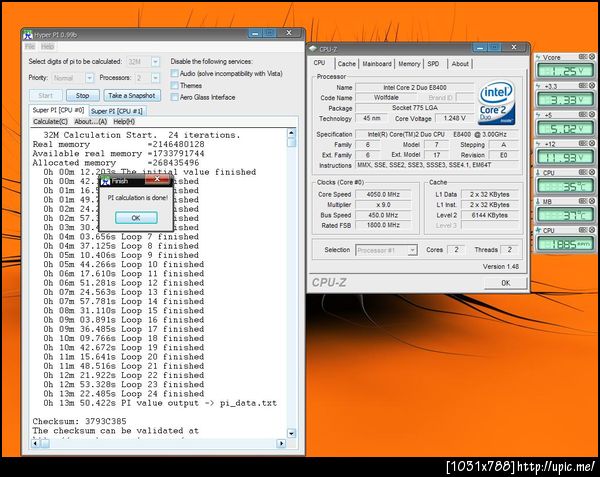Confirm OK in the Finish dialog

click(136, 218)
